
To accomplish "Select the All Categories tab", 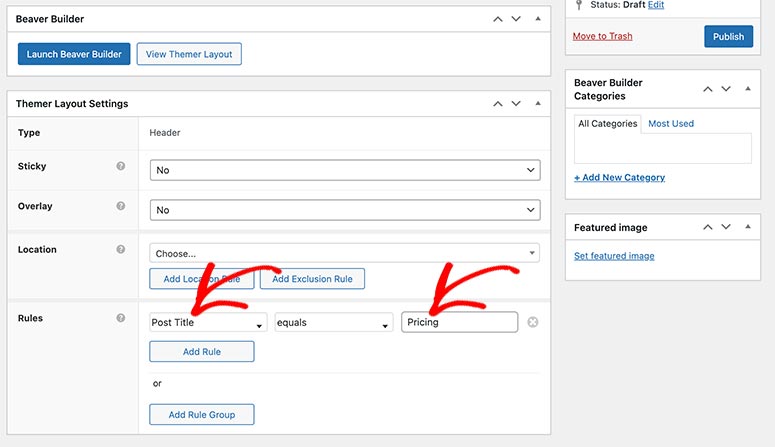I will tap(607, 124).
